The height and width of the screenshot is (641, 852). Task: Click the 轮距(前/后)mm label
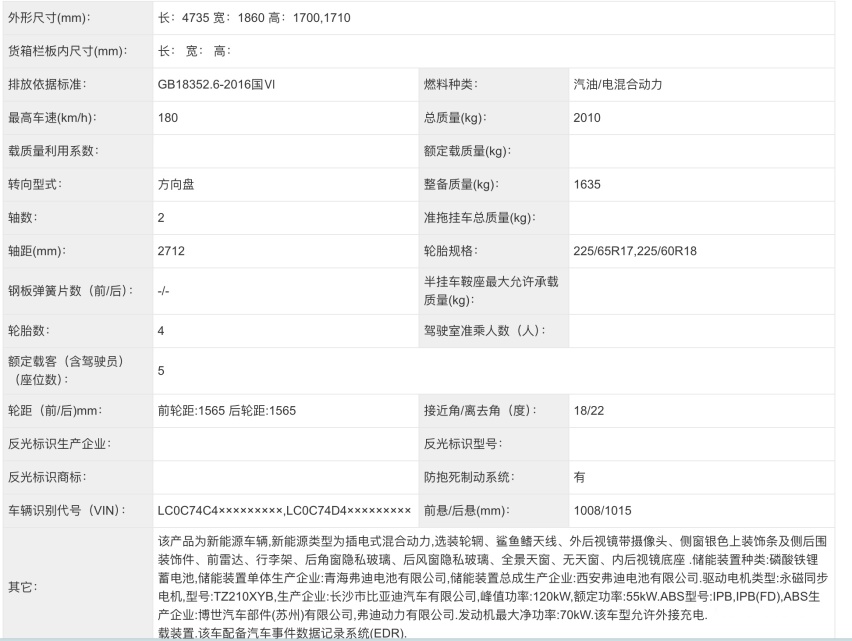coord(55,411)
